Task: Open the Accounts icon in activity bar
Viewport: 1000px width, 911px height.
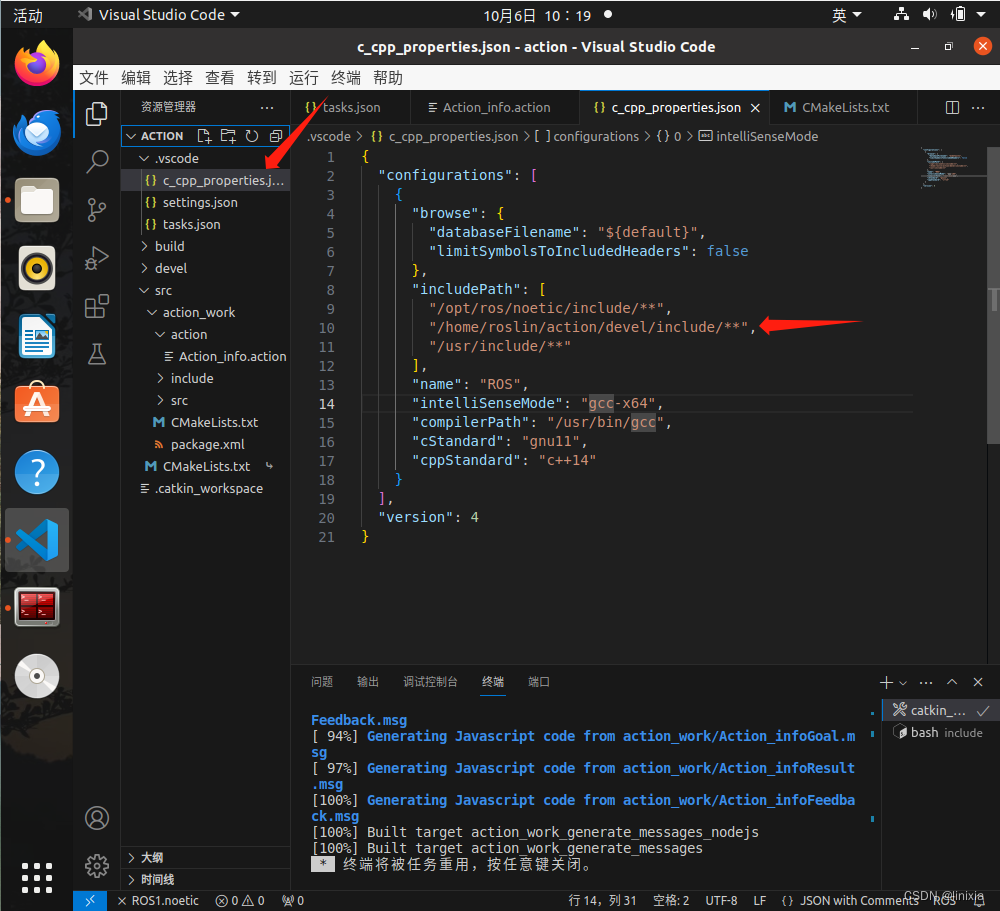Action: pyautogui.click(x=97, y=818)
